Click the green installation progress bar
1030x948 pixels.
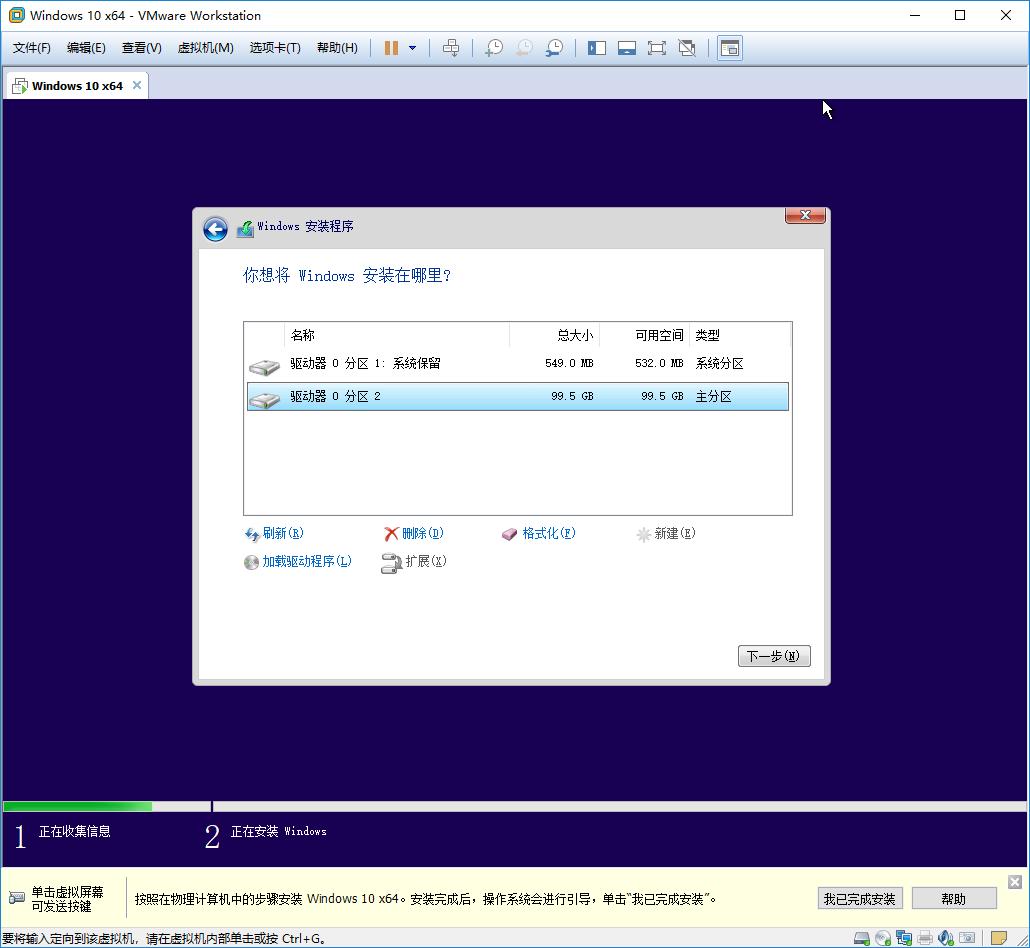pos(76,806)
